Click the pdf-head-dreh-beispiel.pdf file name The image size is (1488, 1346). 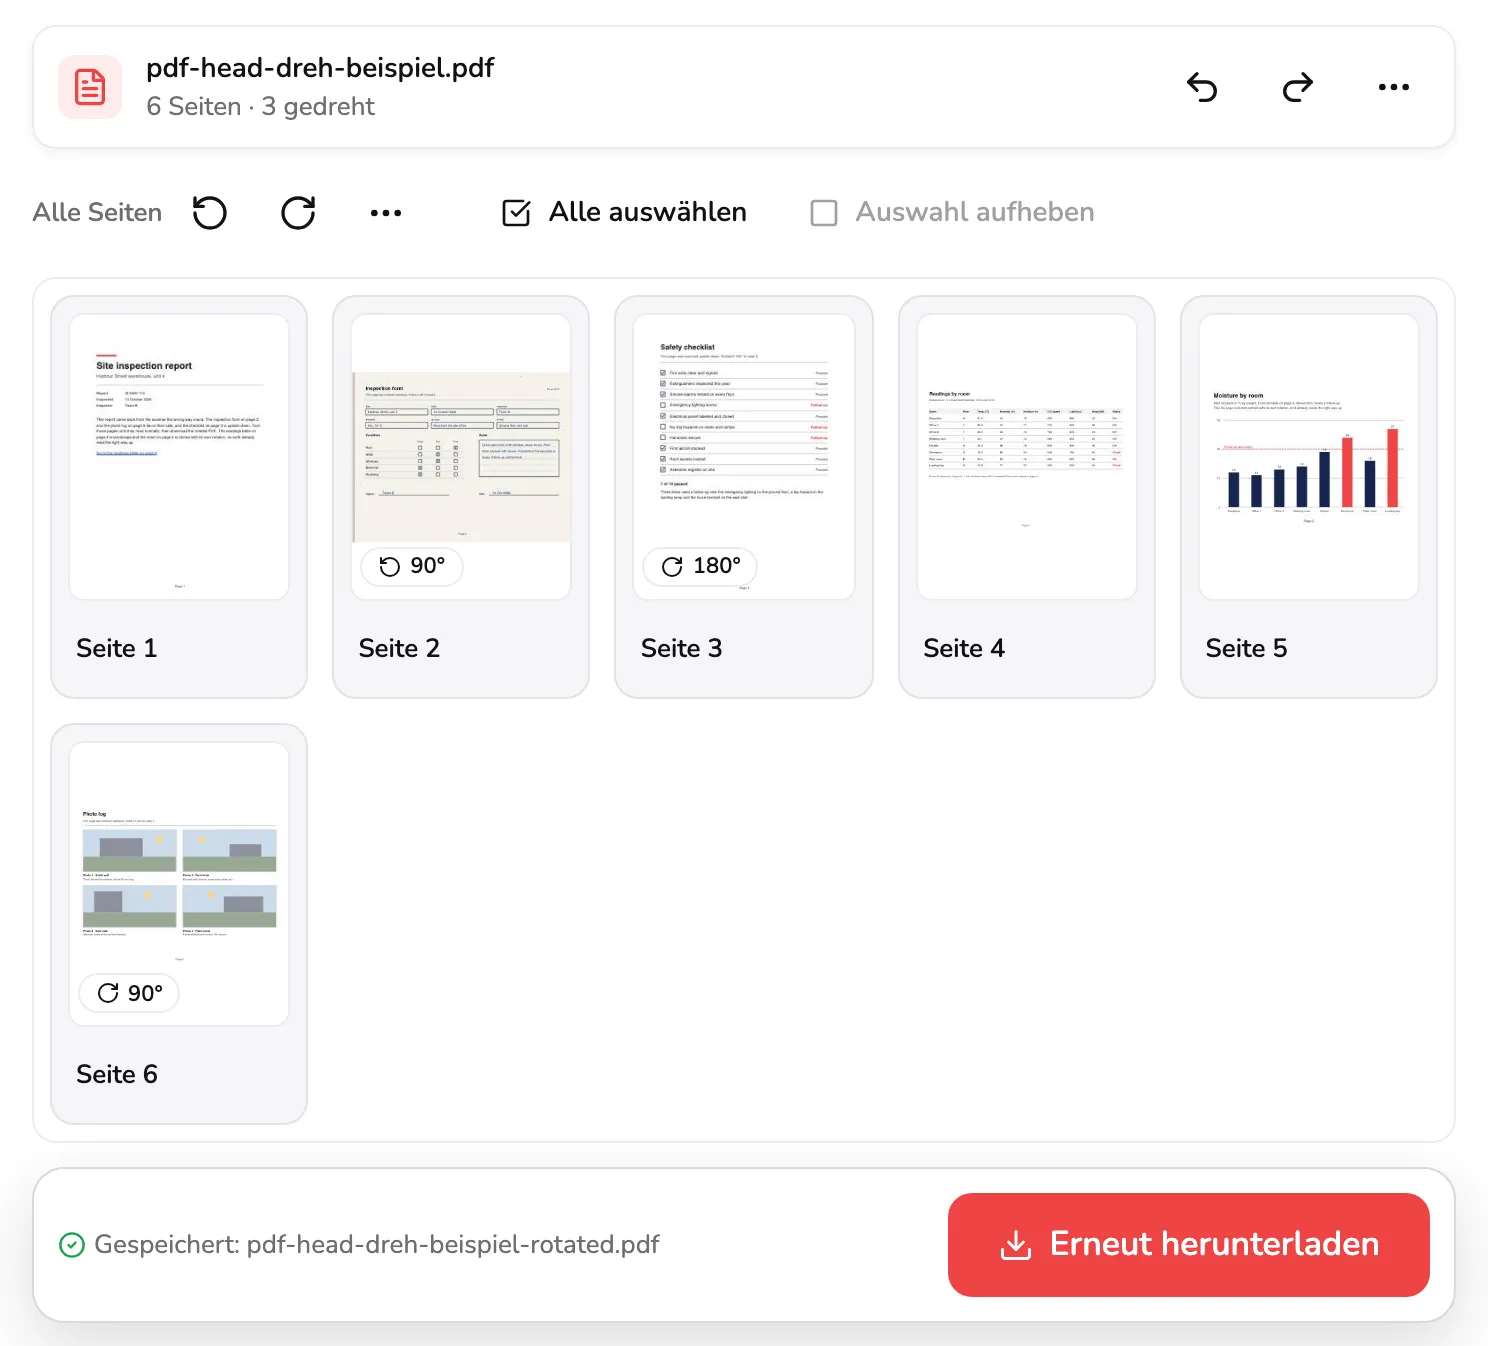tap(320, 68)
